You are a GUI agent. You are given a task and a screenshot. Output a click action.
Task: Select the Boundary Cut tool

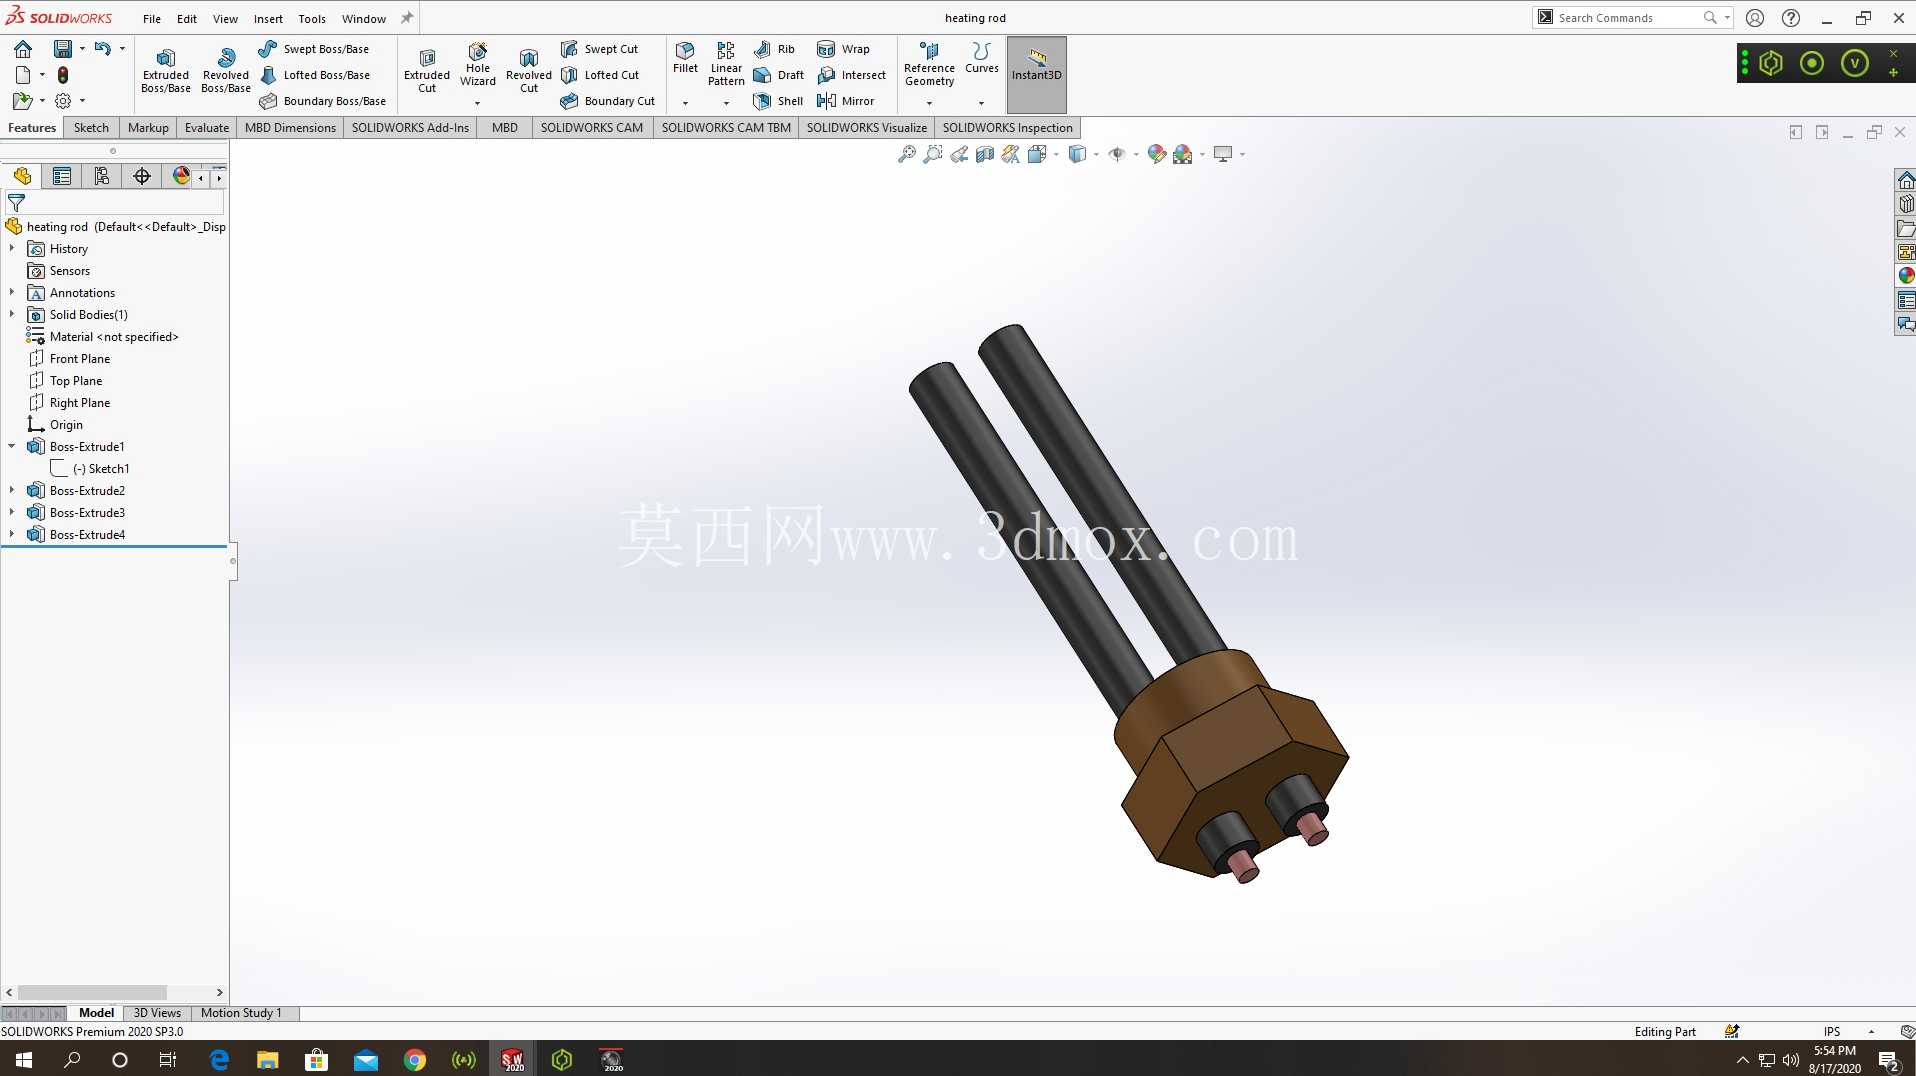(x=608, y=101)
